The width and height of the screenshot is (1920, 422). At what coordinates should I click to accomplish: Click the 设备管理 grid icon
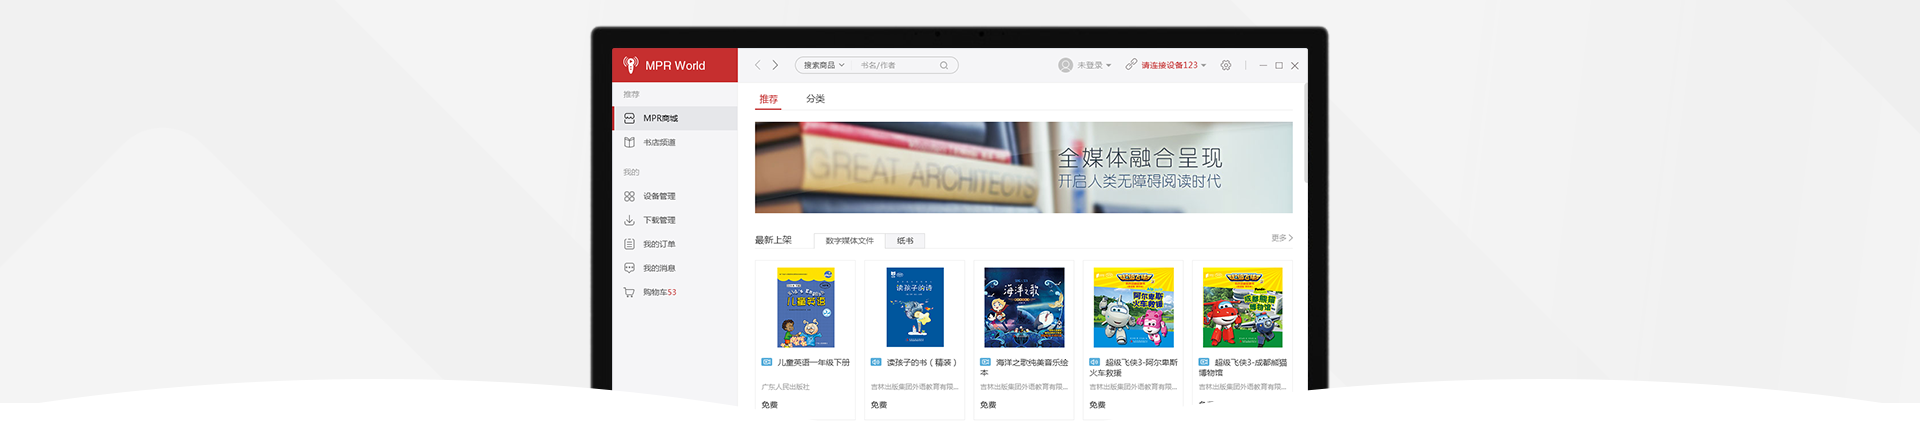click(629, 196)
